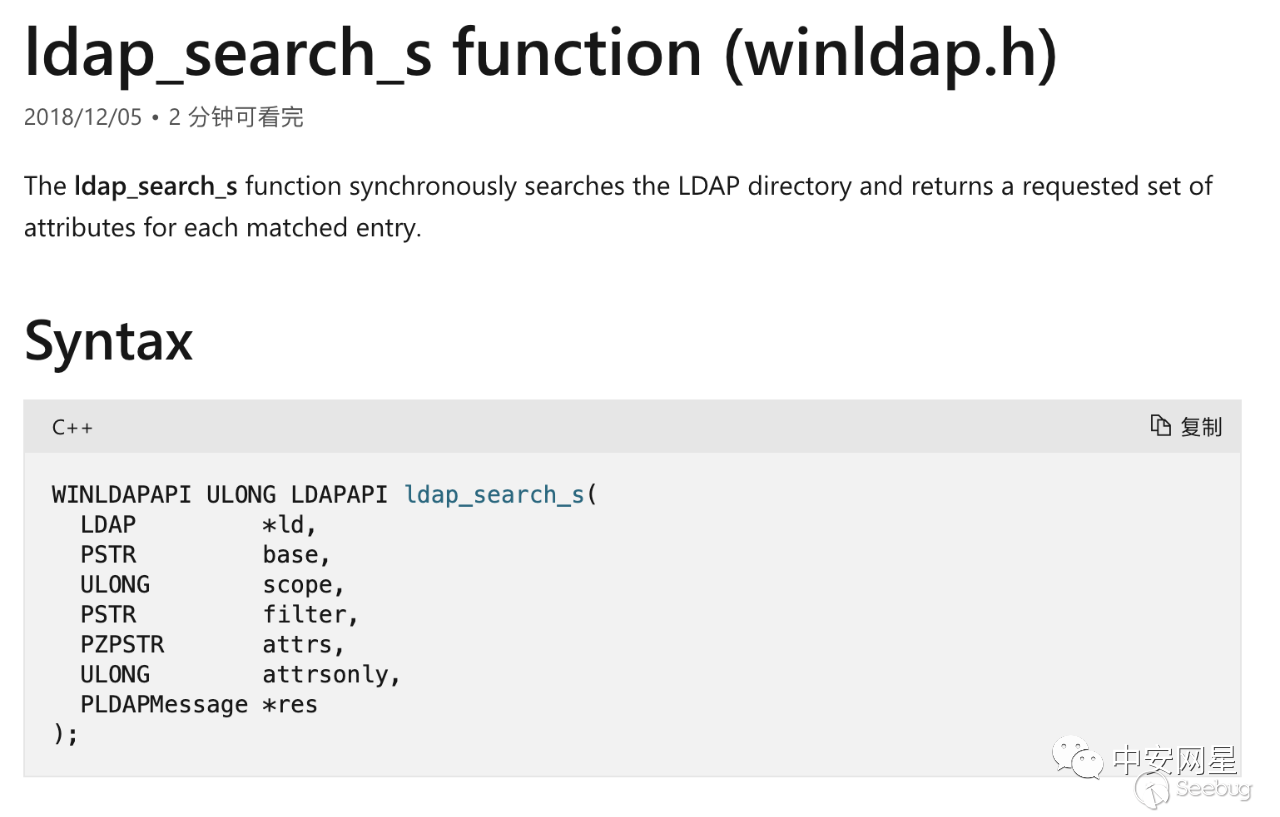1280x817 pixels.
Task: Click the page title heading
Action: 540,52
